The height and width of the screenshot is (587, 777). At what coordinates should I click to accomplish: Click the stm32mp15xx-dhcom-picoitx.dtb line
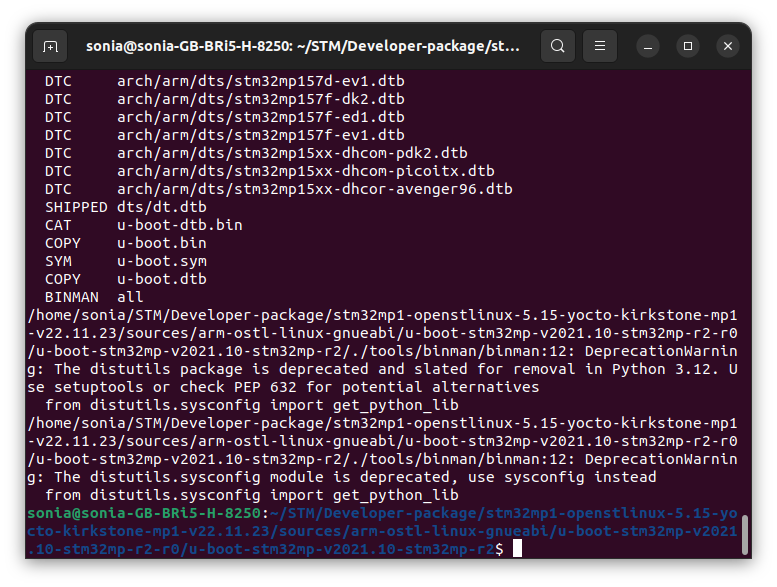270,171
